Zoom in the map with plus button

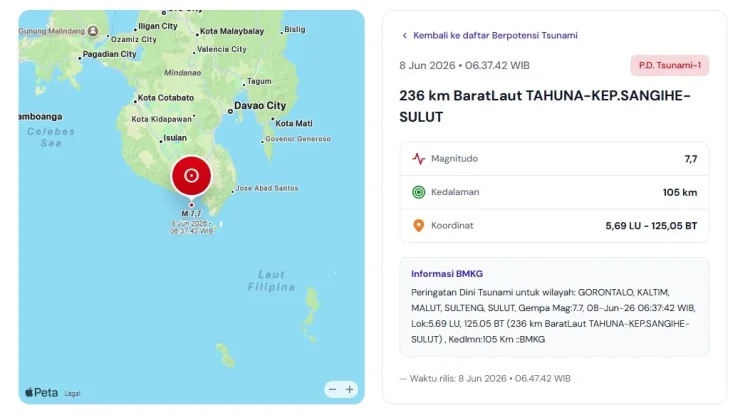pyautogui.click(x=350, y=389)
